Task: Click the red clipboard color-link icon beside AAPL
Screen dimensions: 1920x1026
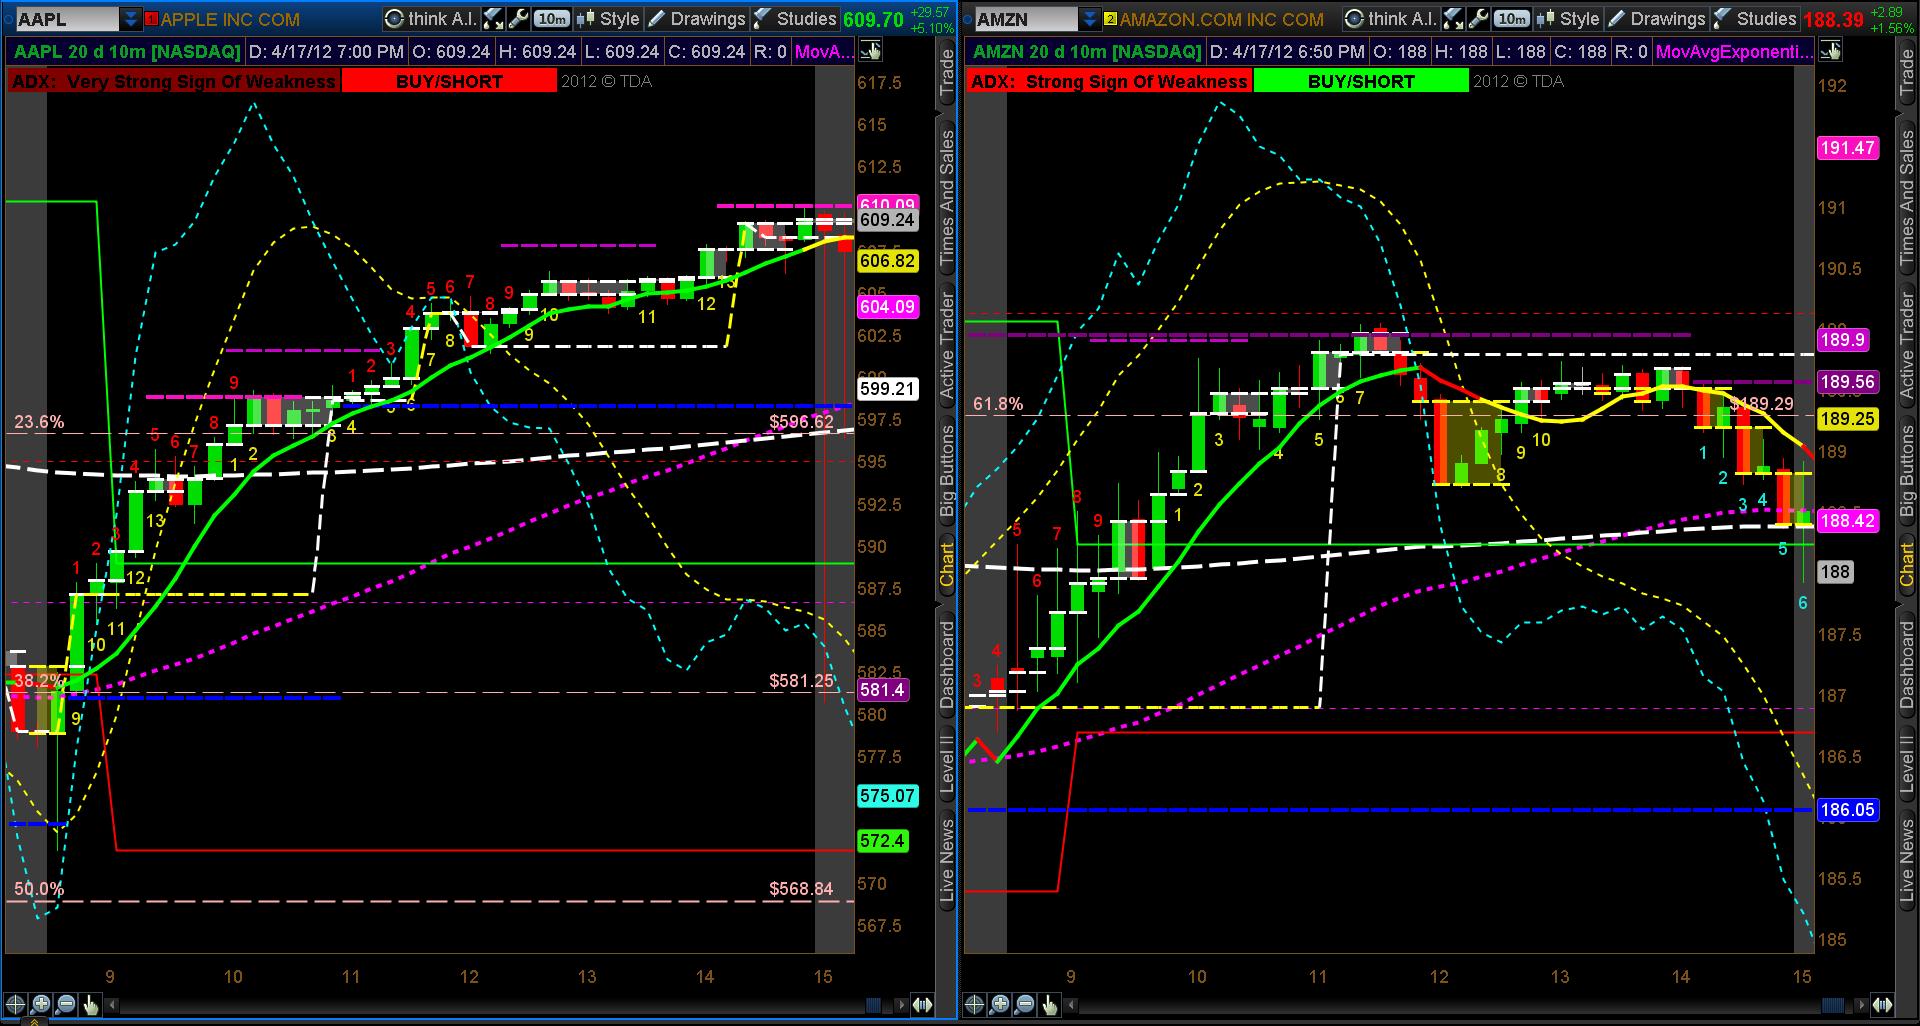Action: point(151,19)
